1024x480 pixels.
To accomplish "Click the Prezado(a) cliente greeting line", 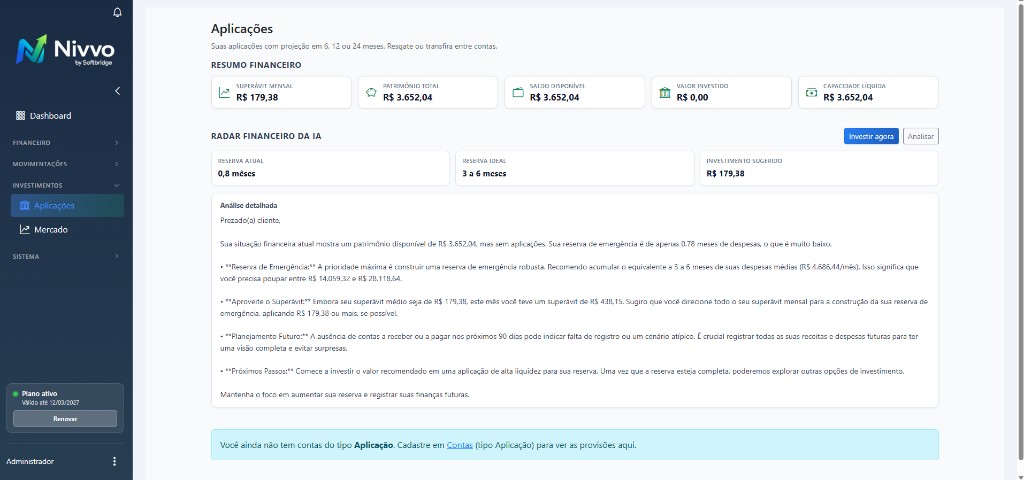I will pyautogui.click(x=250, y=221).
